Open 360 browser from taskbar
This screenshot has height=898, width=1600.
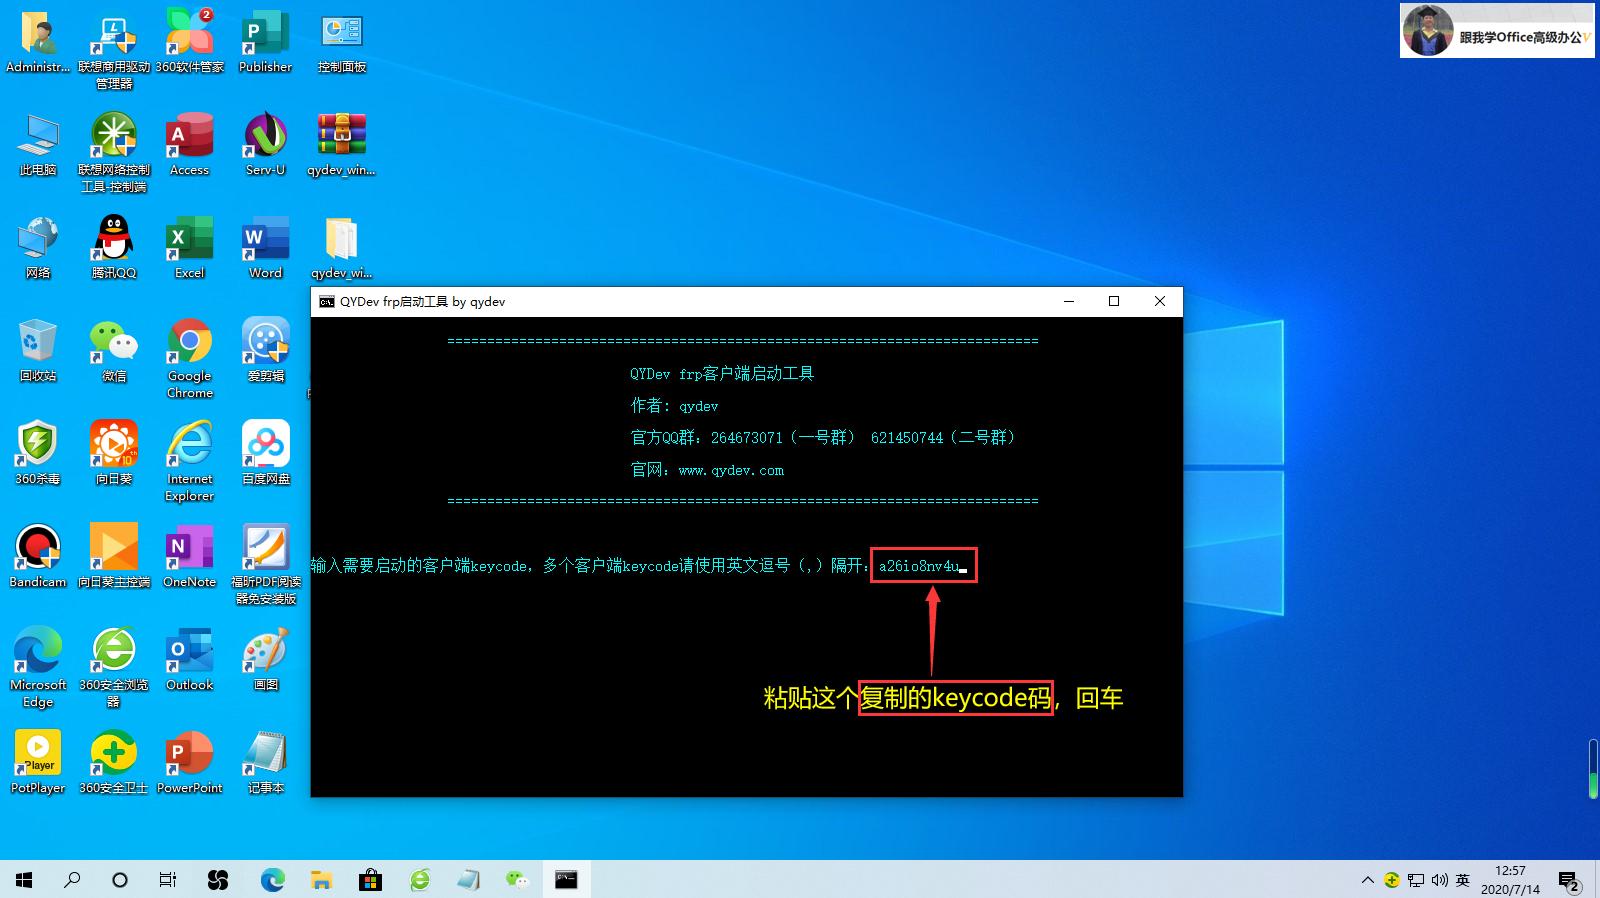pos(420,880)
